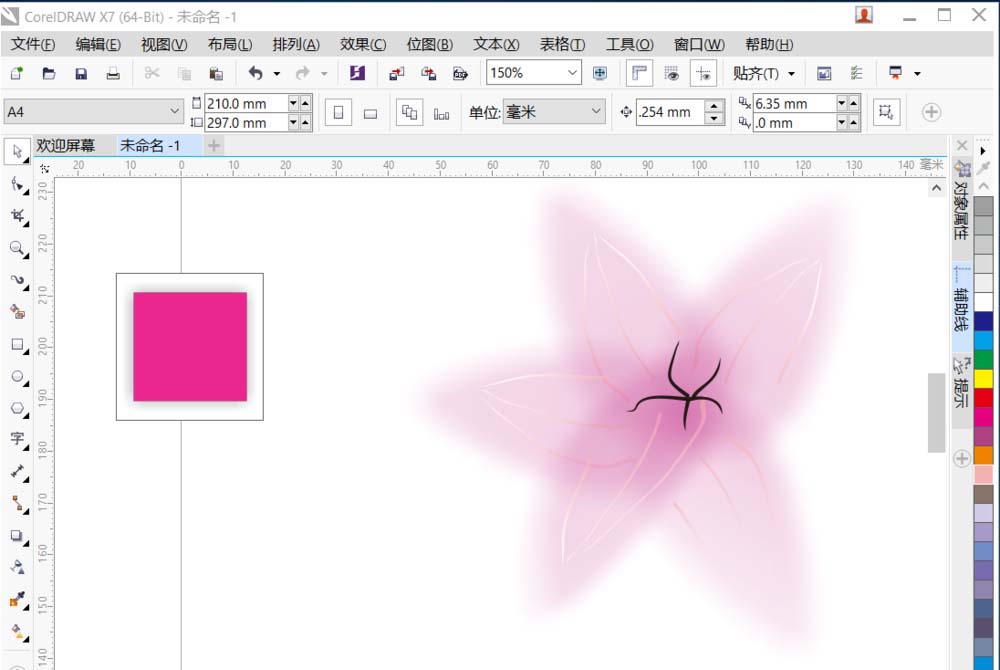The height and width of the screenshot is (670, 1000).
Task: Select the Interactive fill tool
Action: (17, 631)
